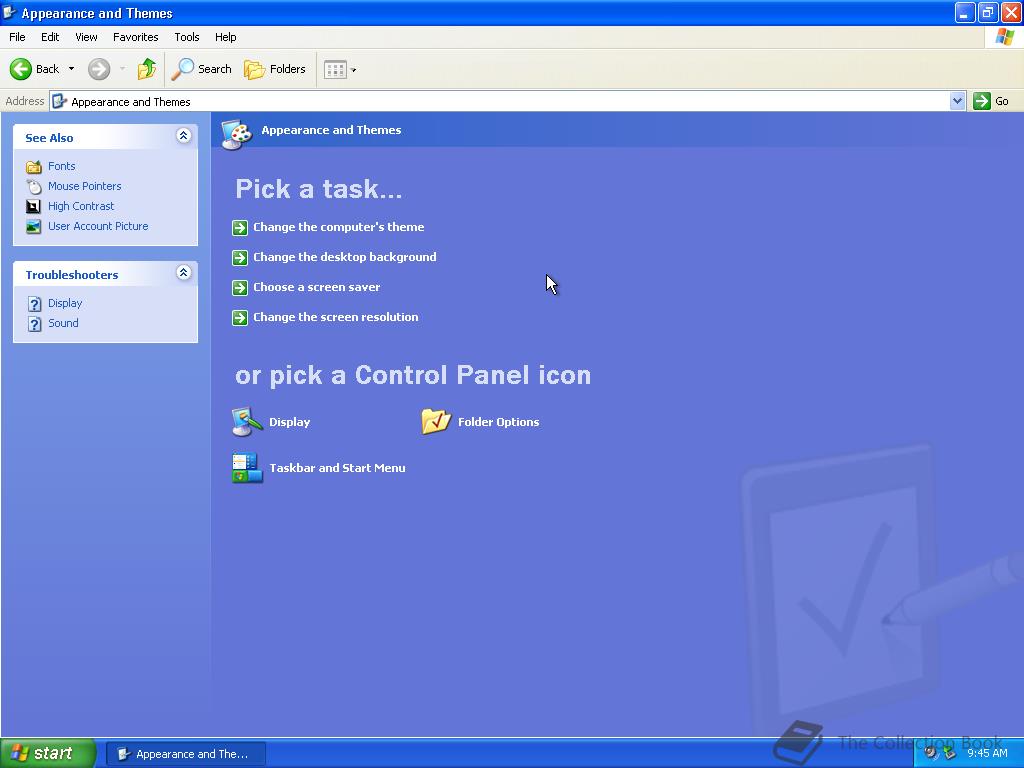Click arrow icon beside Choose a screen saver
This screenshot has width=1024, height=768.
click(x=240, y=287)
